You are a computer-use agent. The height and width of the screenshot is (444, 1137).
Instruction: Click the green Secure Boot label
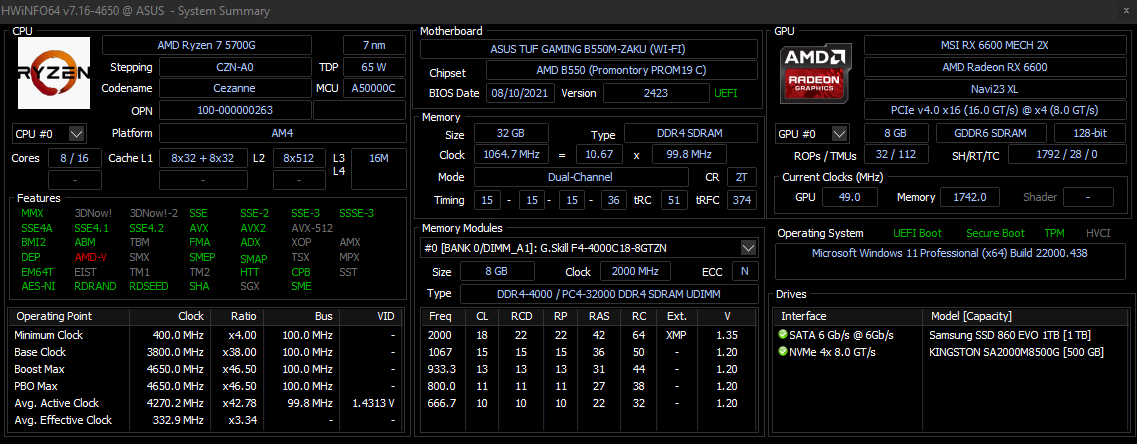[x=995, y=233]
